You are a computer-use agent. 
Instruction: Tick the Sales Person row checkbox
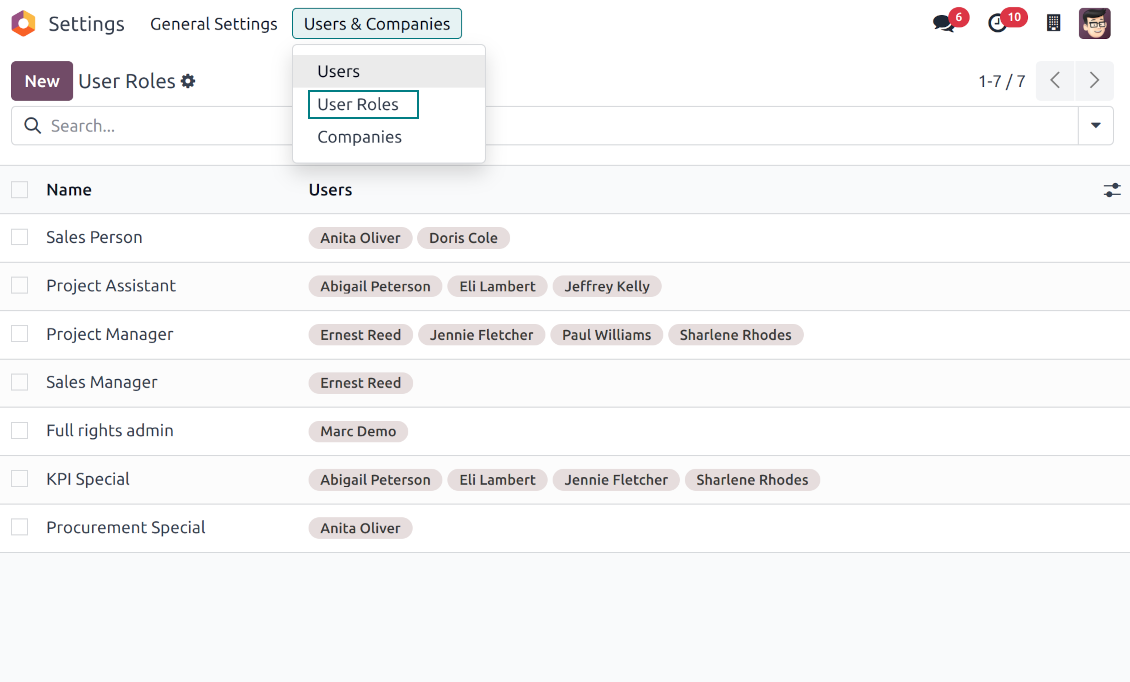click(20, 237)
